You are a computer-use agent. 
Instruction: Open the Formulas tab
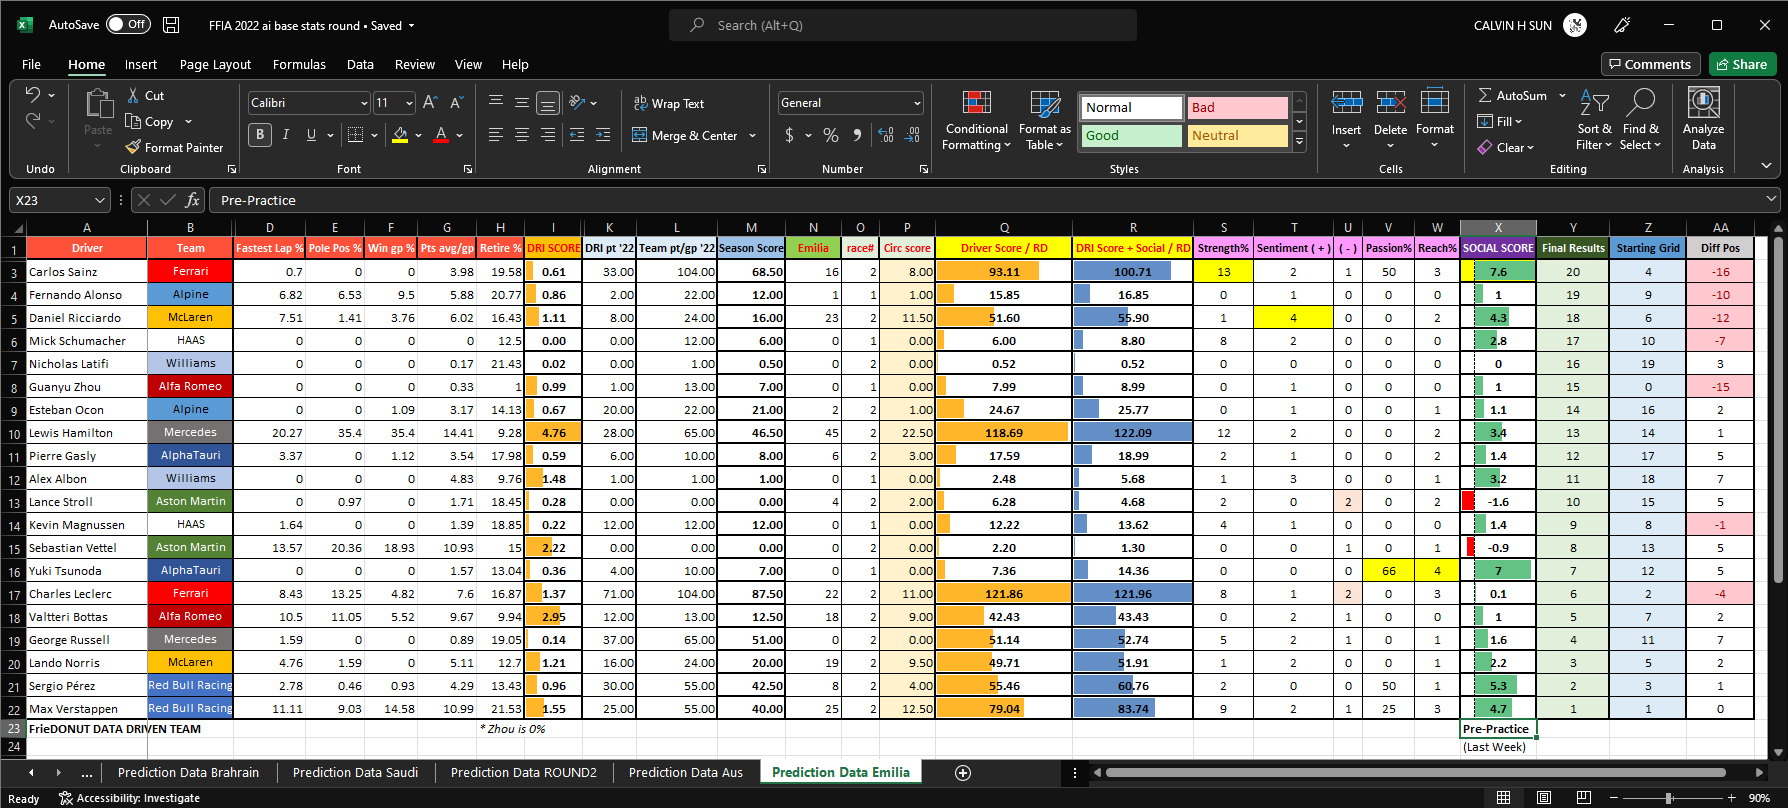[299, 64]
